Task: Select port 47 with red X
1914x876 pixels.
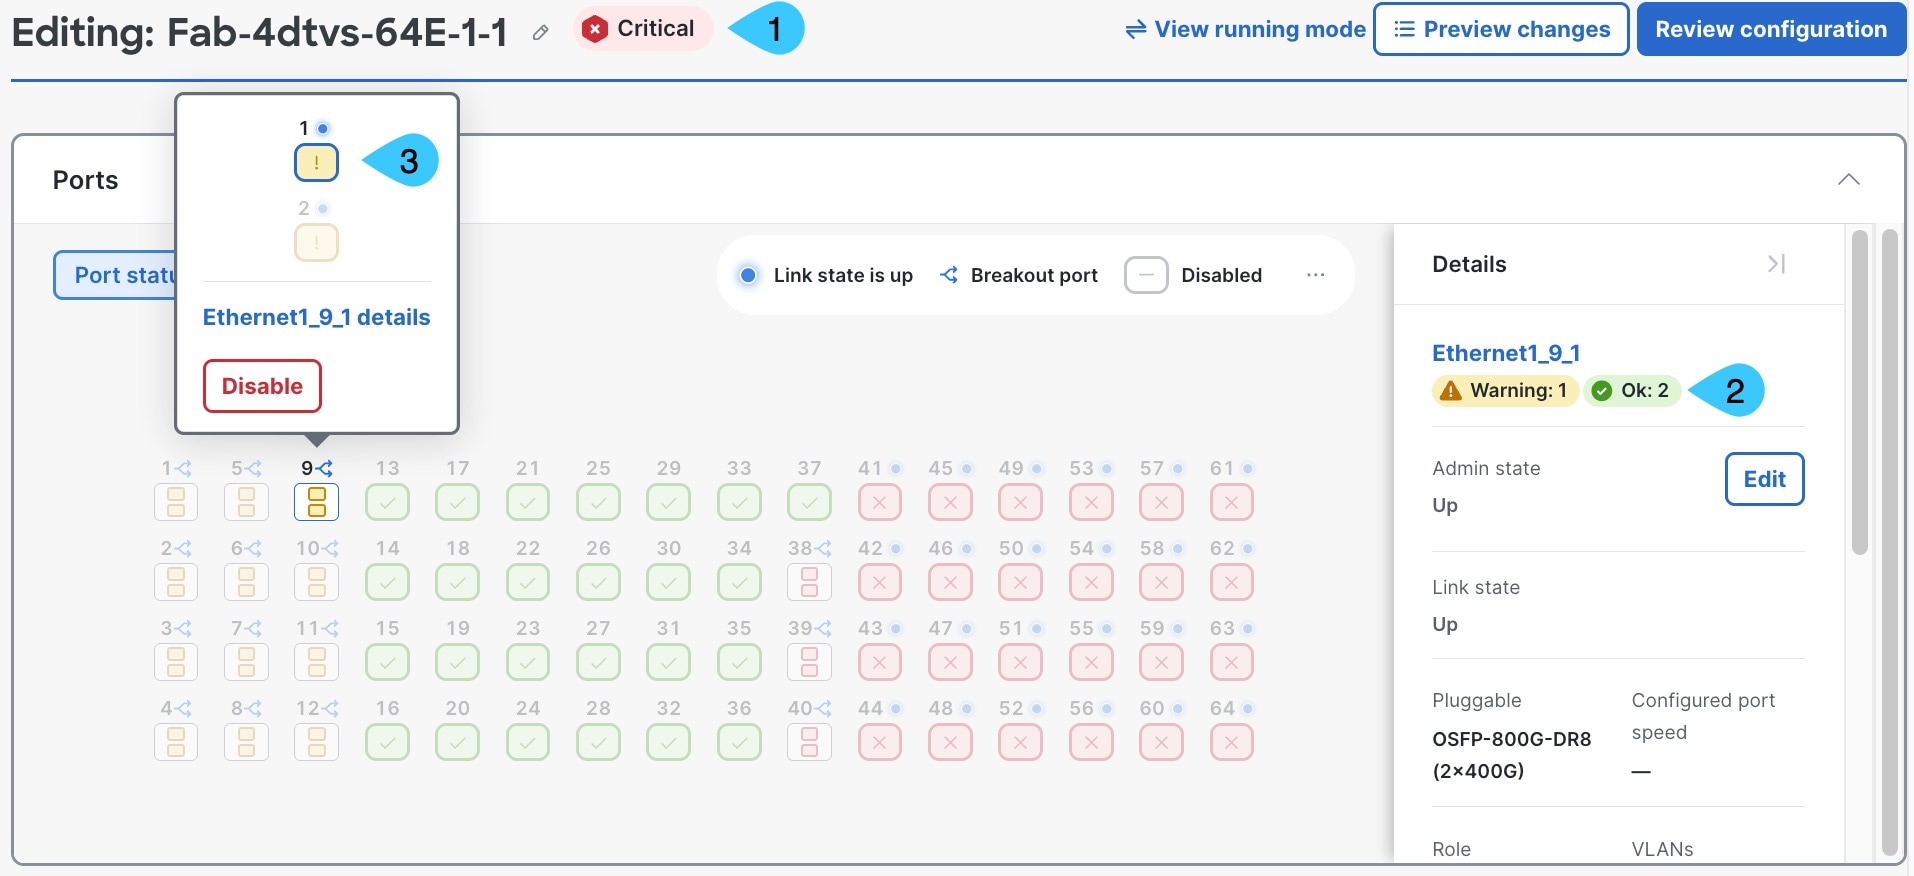Action: pyautogui.click(x=950, y=662)
